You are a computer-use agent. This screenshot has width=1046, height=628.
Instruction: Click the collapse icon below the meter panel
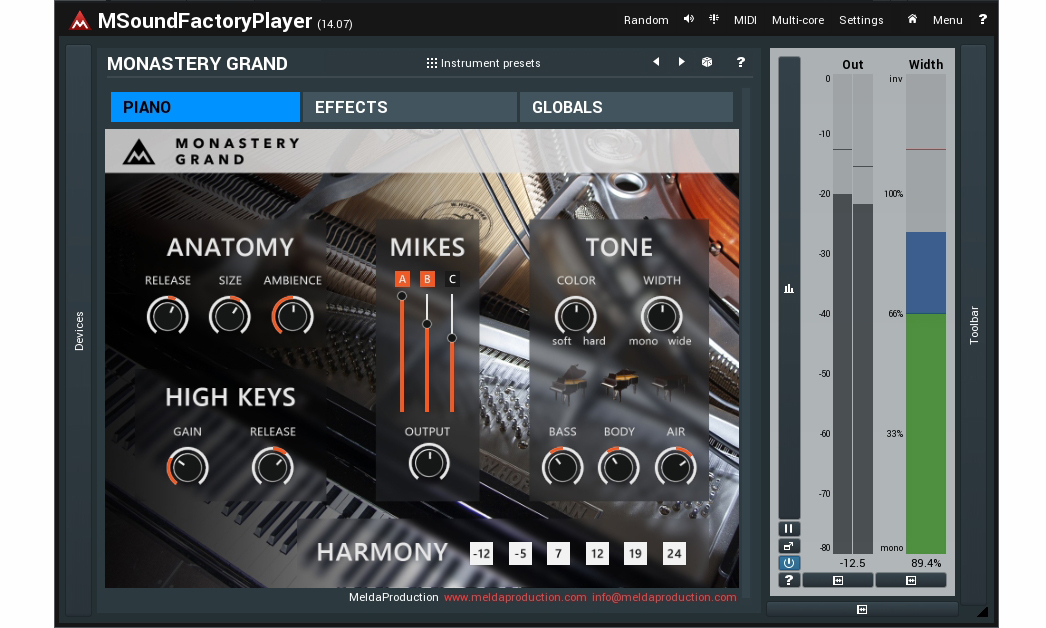(x=862, y=609)
